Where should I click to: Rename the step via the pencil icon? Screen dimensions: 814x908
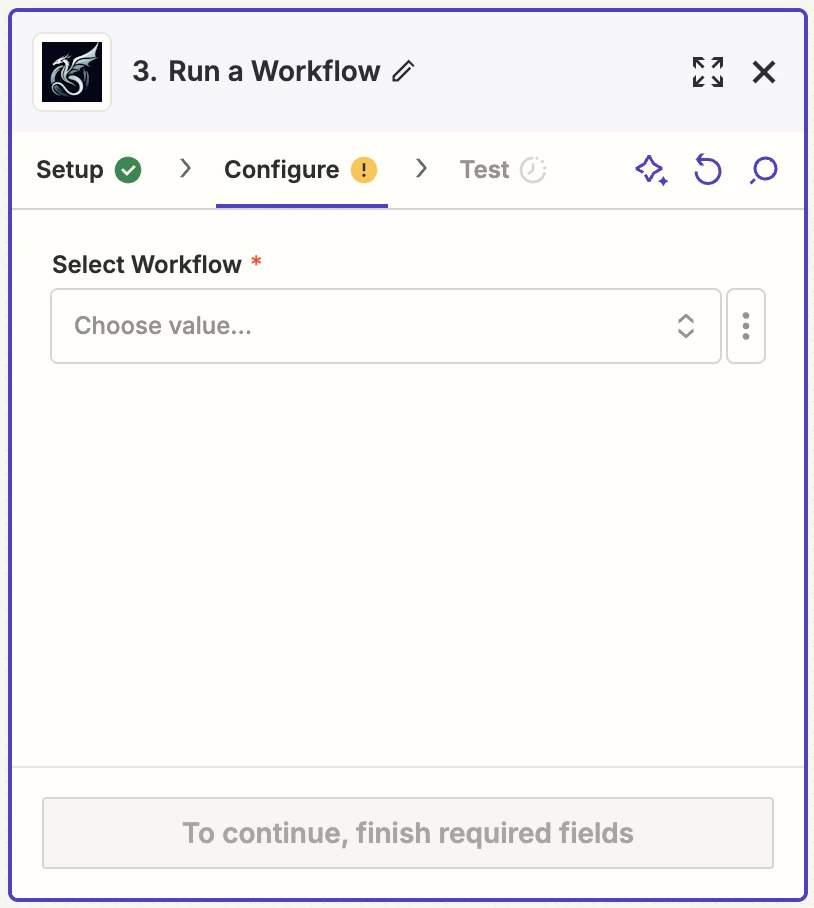pos(404,72)
